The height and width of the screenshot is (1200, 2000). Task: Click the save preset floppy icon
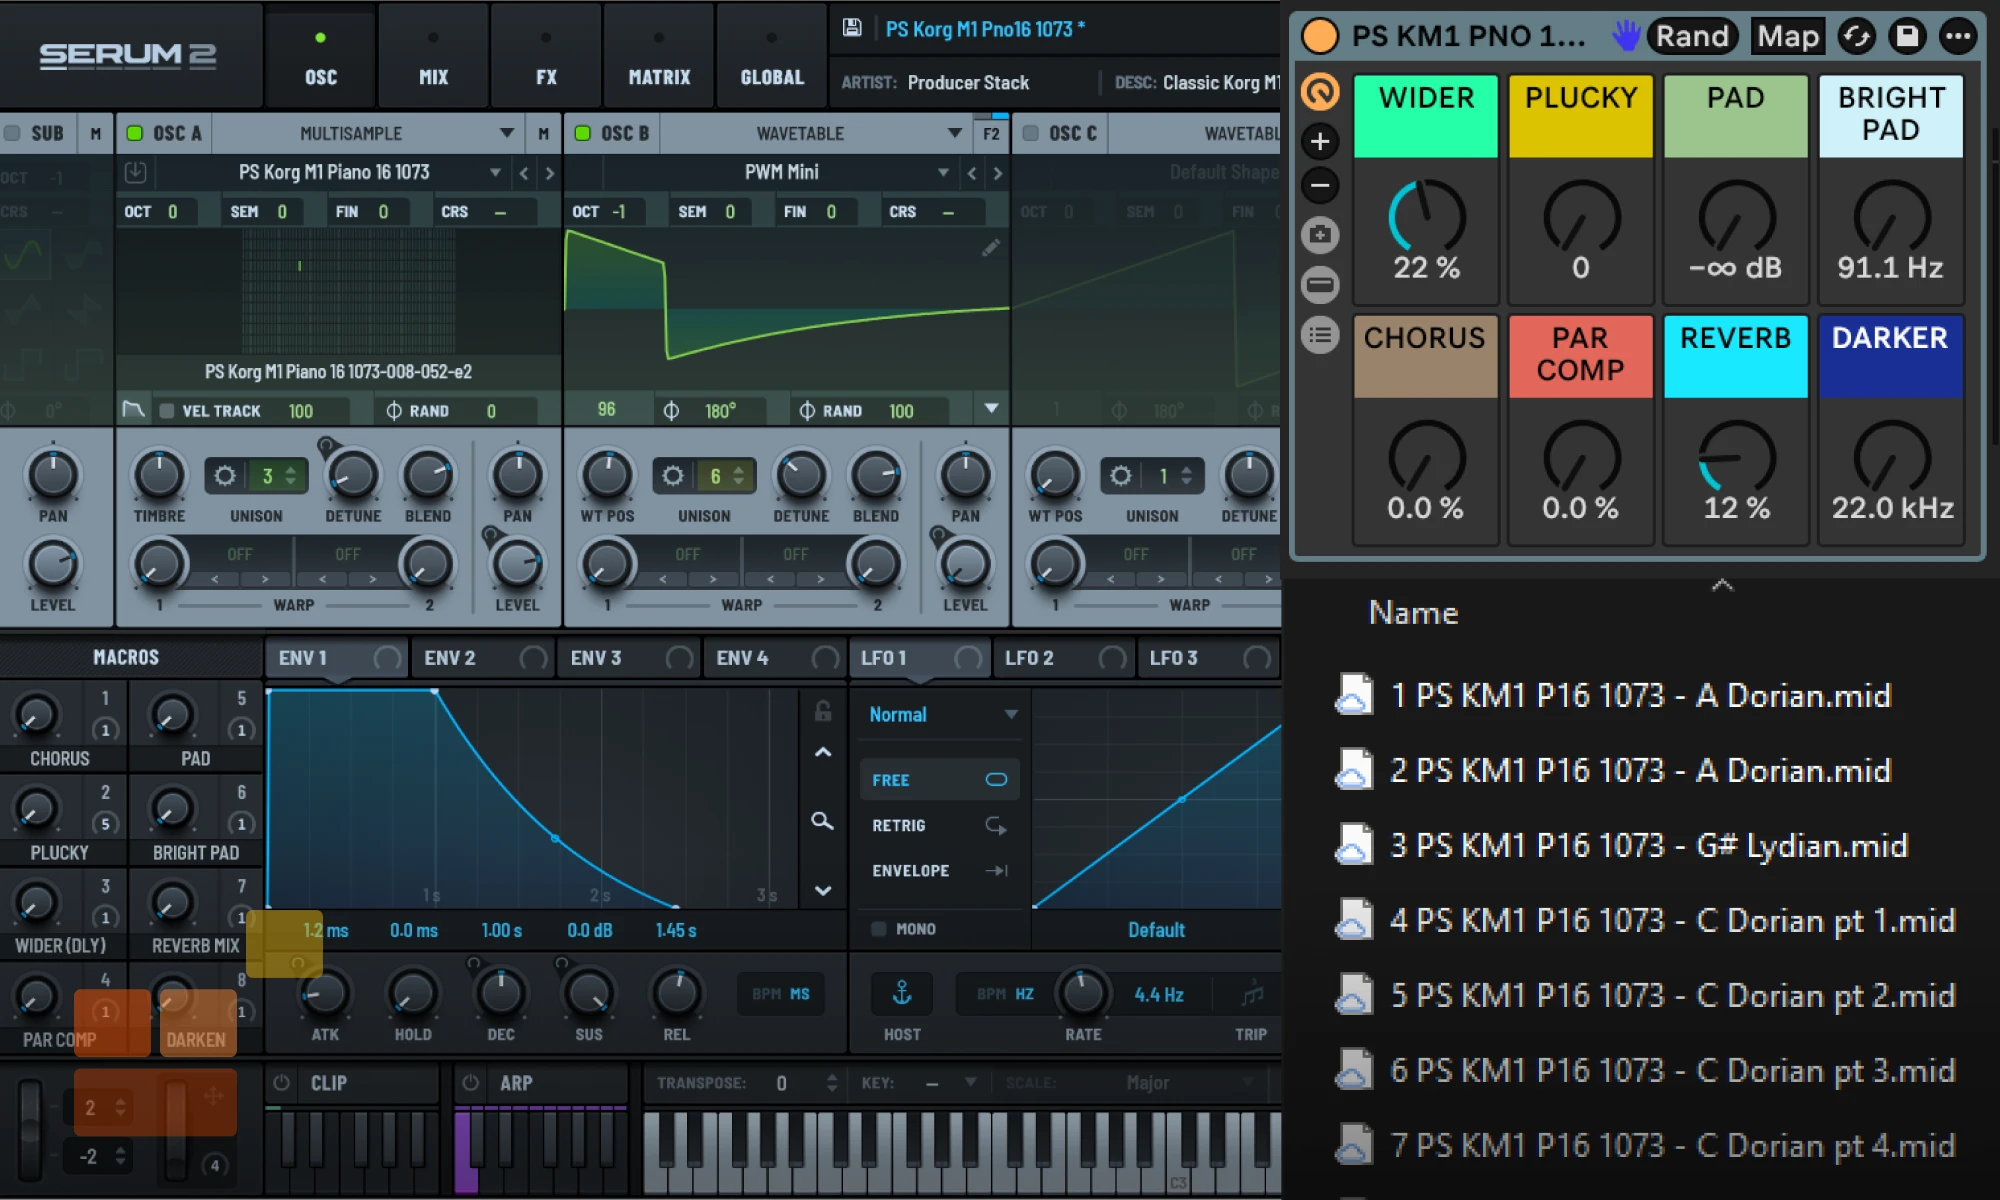tap(852, 28)
